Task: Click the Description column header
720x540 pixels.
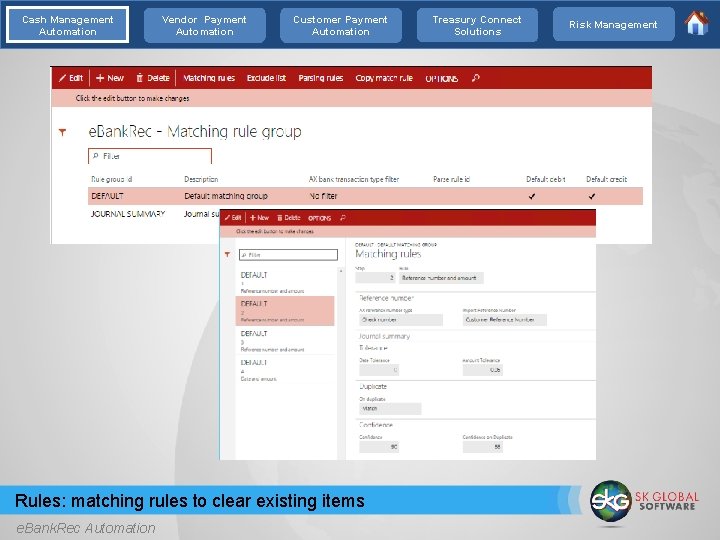Action: tap(201, 179)
